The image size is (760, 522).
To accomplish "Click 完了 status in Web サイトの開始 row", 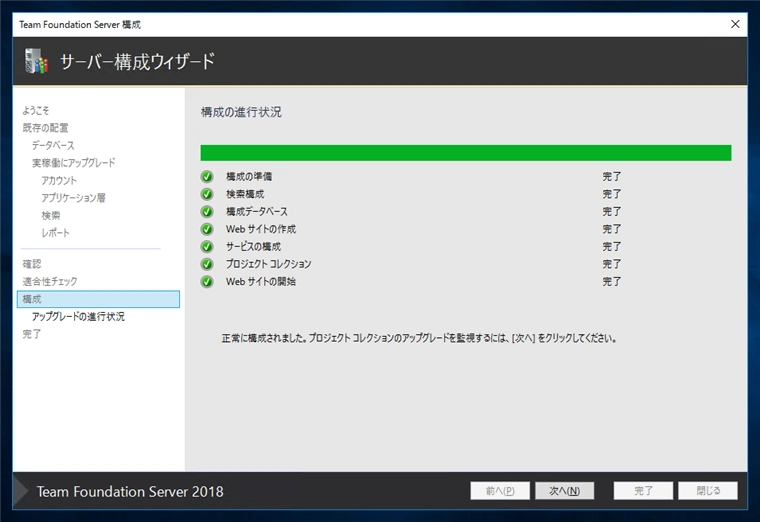I will point(612,281).
